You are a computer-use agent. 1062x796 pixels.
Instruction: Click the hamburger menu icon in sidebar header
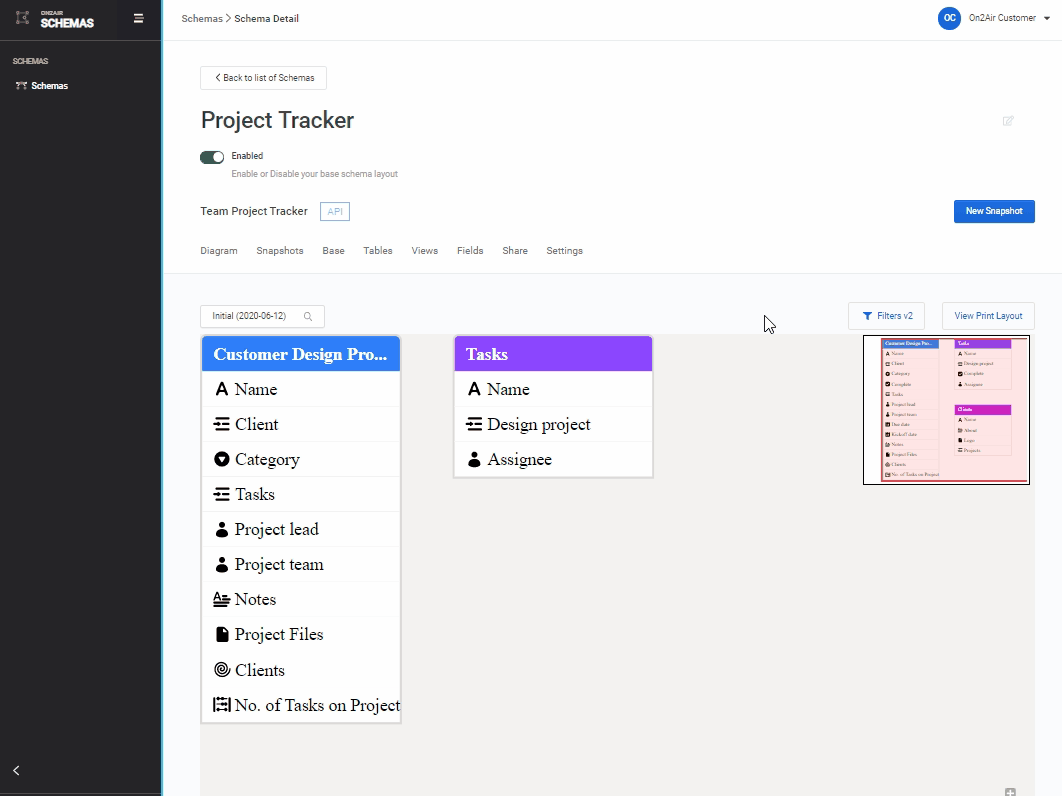pyautogui.click(x=138, y=18)
